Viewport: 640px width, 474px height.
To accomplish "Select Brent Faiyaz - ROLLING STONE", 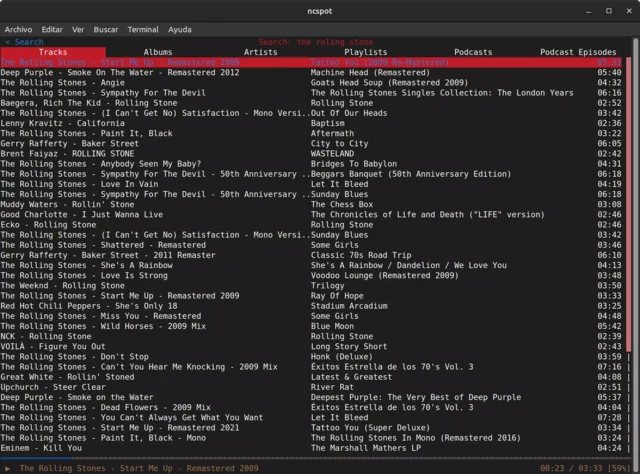I will (x=311, y=154).
